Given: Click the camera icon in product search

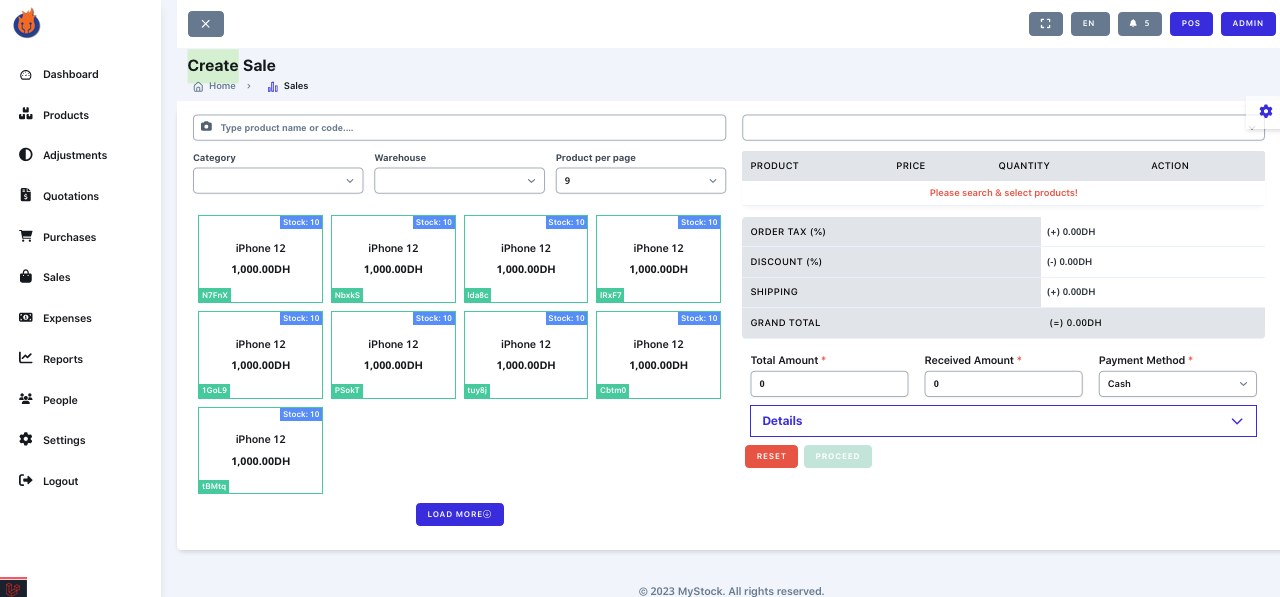Looking at the screenshot, I should click(207, 127).
